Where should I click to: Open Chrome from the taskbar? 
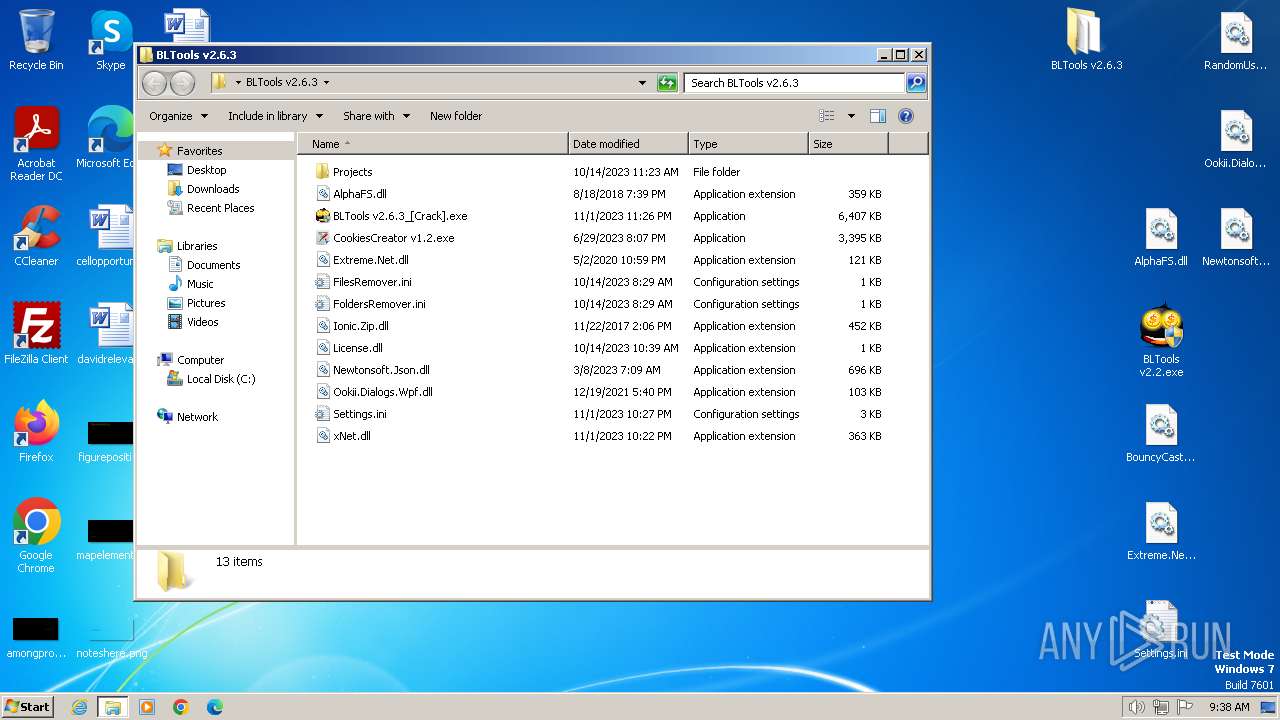point(181,707)
